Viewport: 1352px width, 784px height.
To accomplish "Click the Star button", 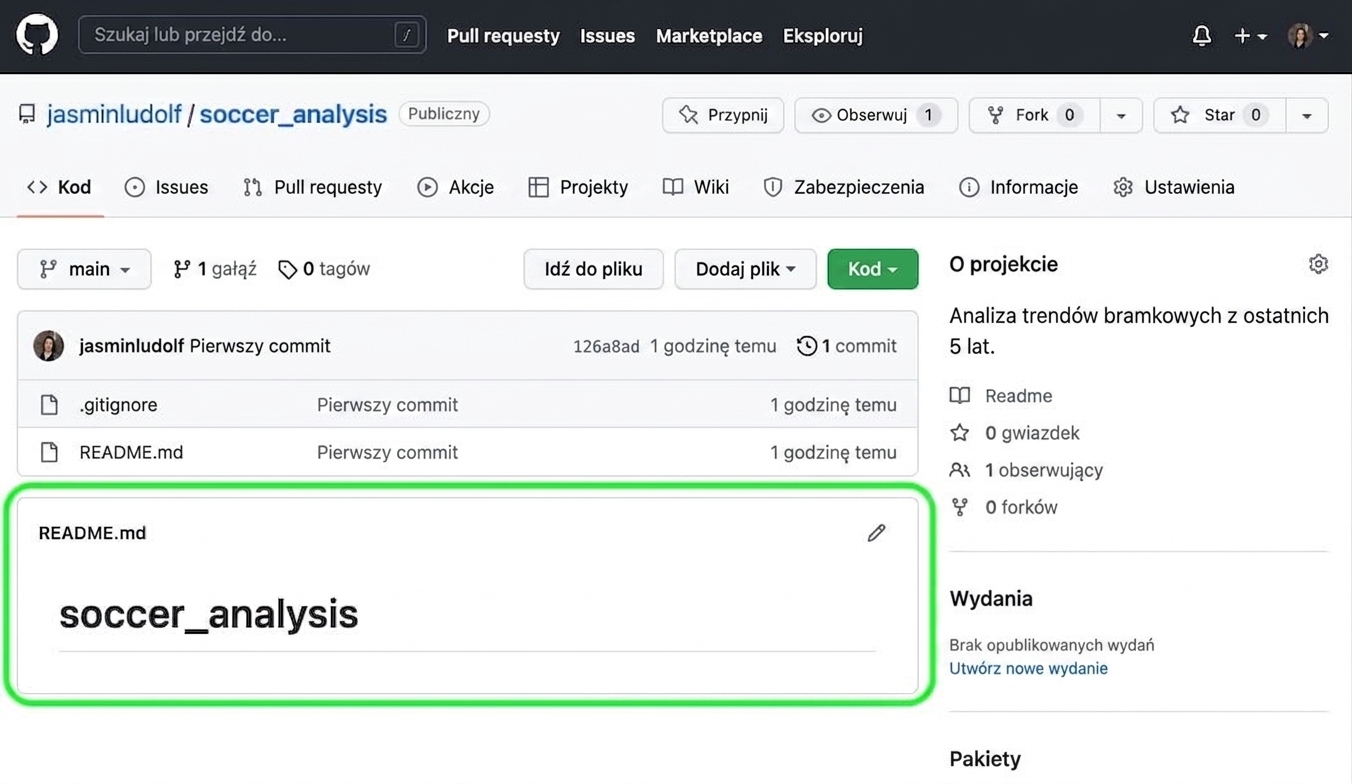I will [x=1219, y=115].
